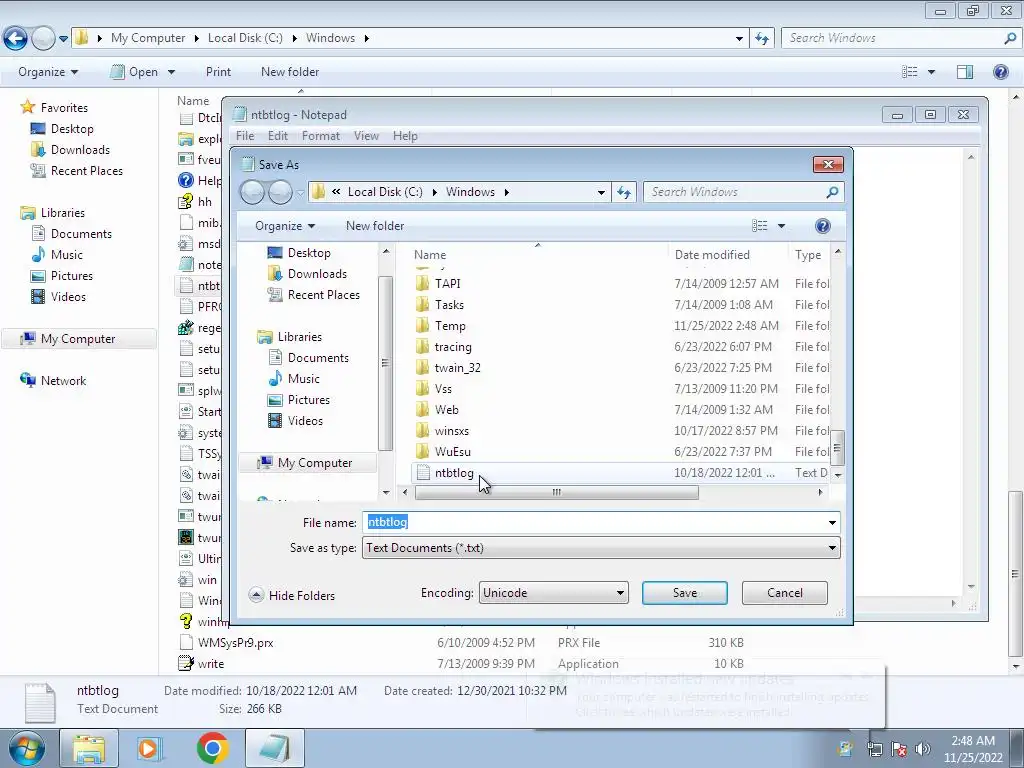Select the tracing folder
The height and width of the screenshot is (768, 1024).
click(x=453, y=347)
